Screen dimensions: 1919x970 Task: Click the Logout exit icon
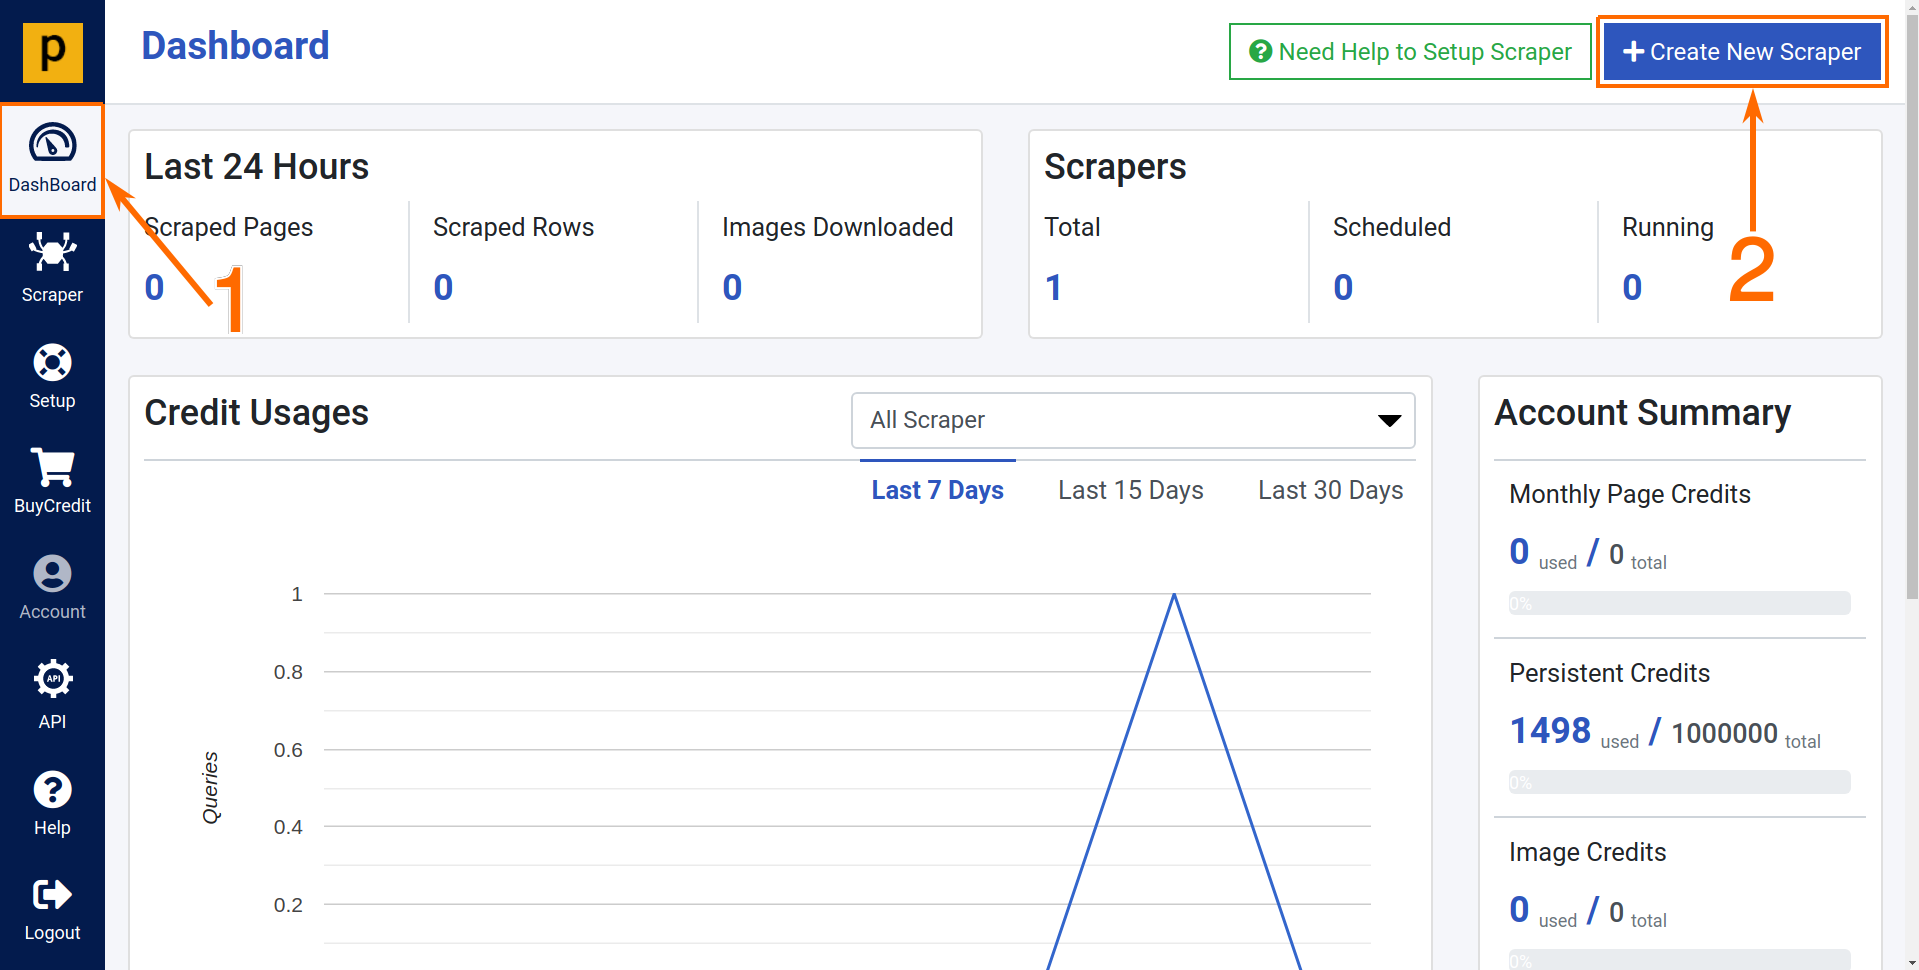tap(52, 895)
